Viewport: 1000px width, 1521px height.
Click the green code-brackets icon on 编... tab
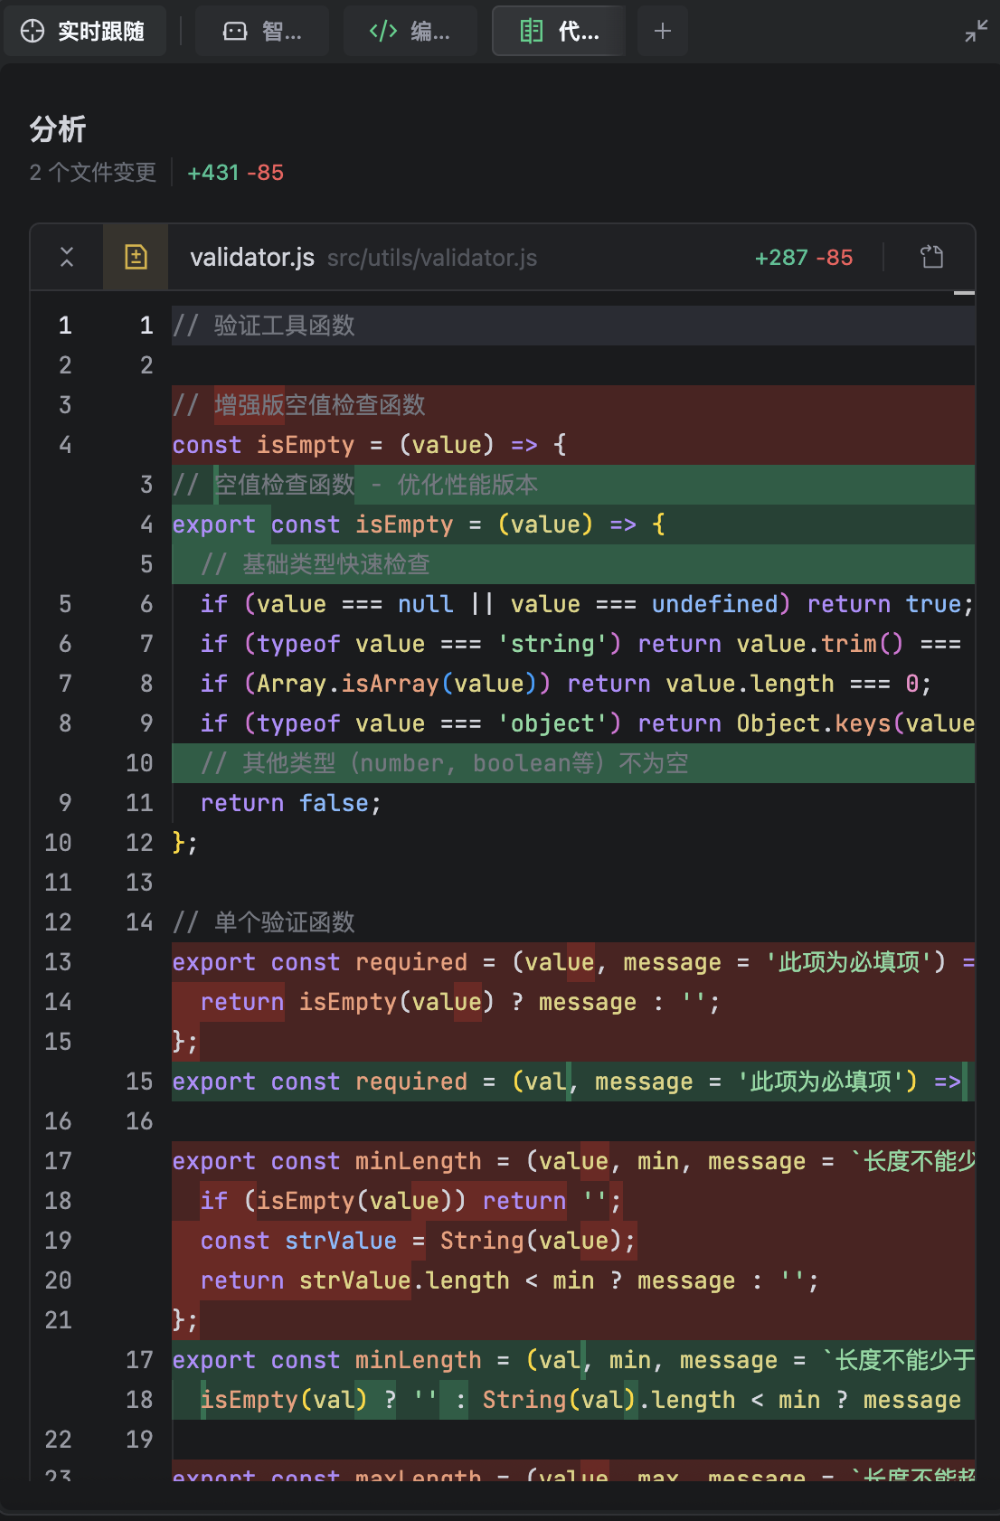pos(383,31)
